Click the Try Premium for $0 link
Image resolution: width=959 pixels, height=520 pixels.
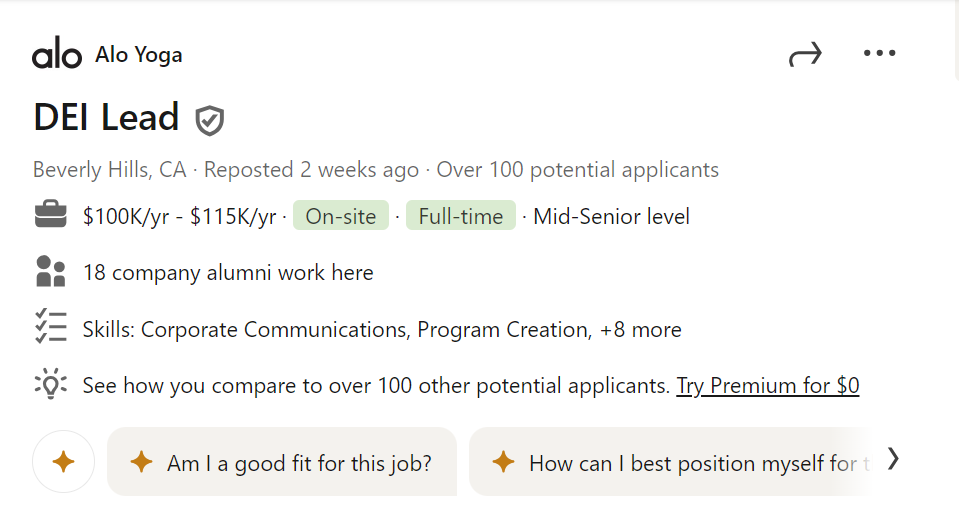(x=767, y=385)
